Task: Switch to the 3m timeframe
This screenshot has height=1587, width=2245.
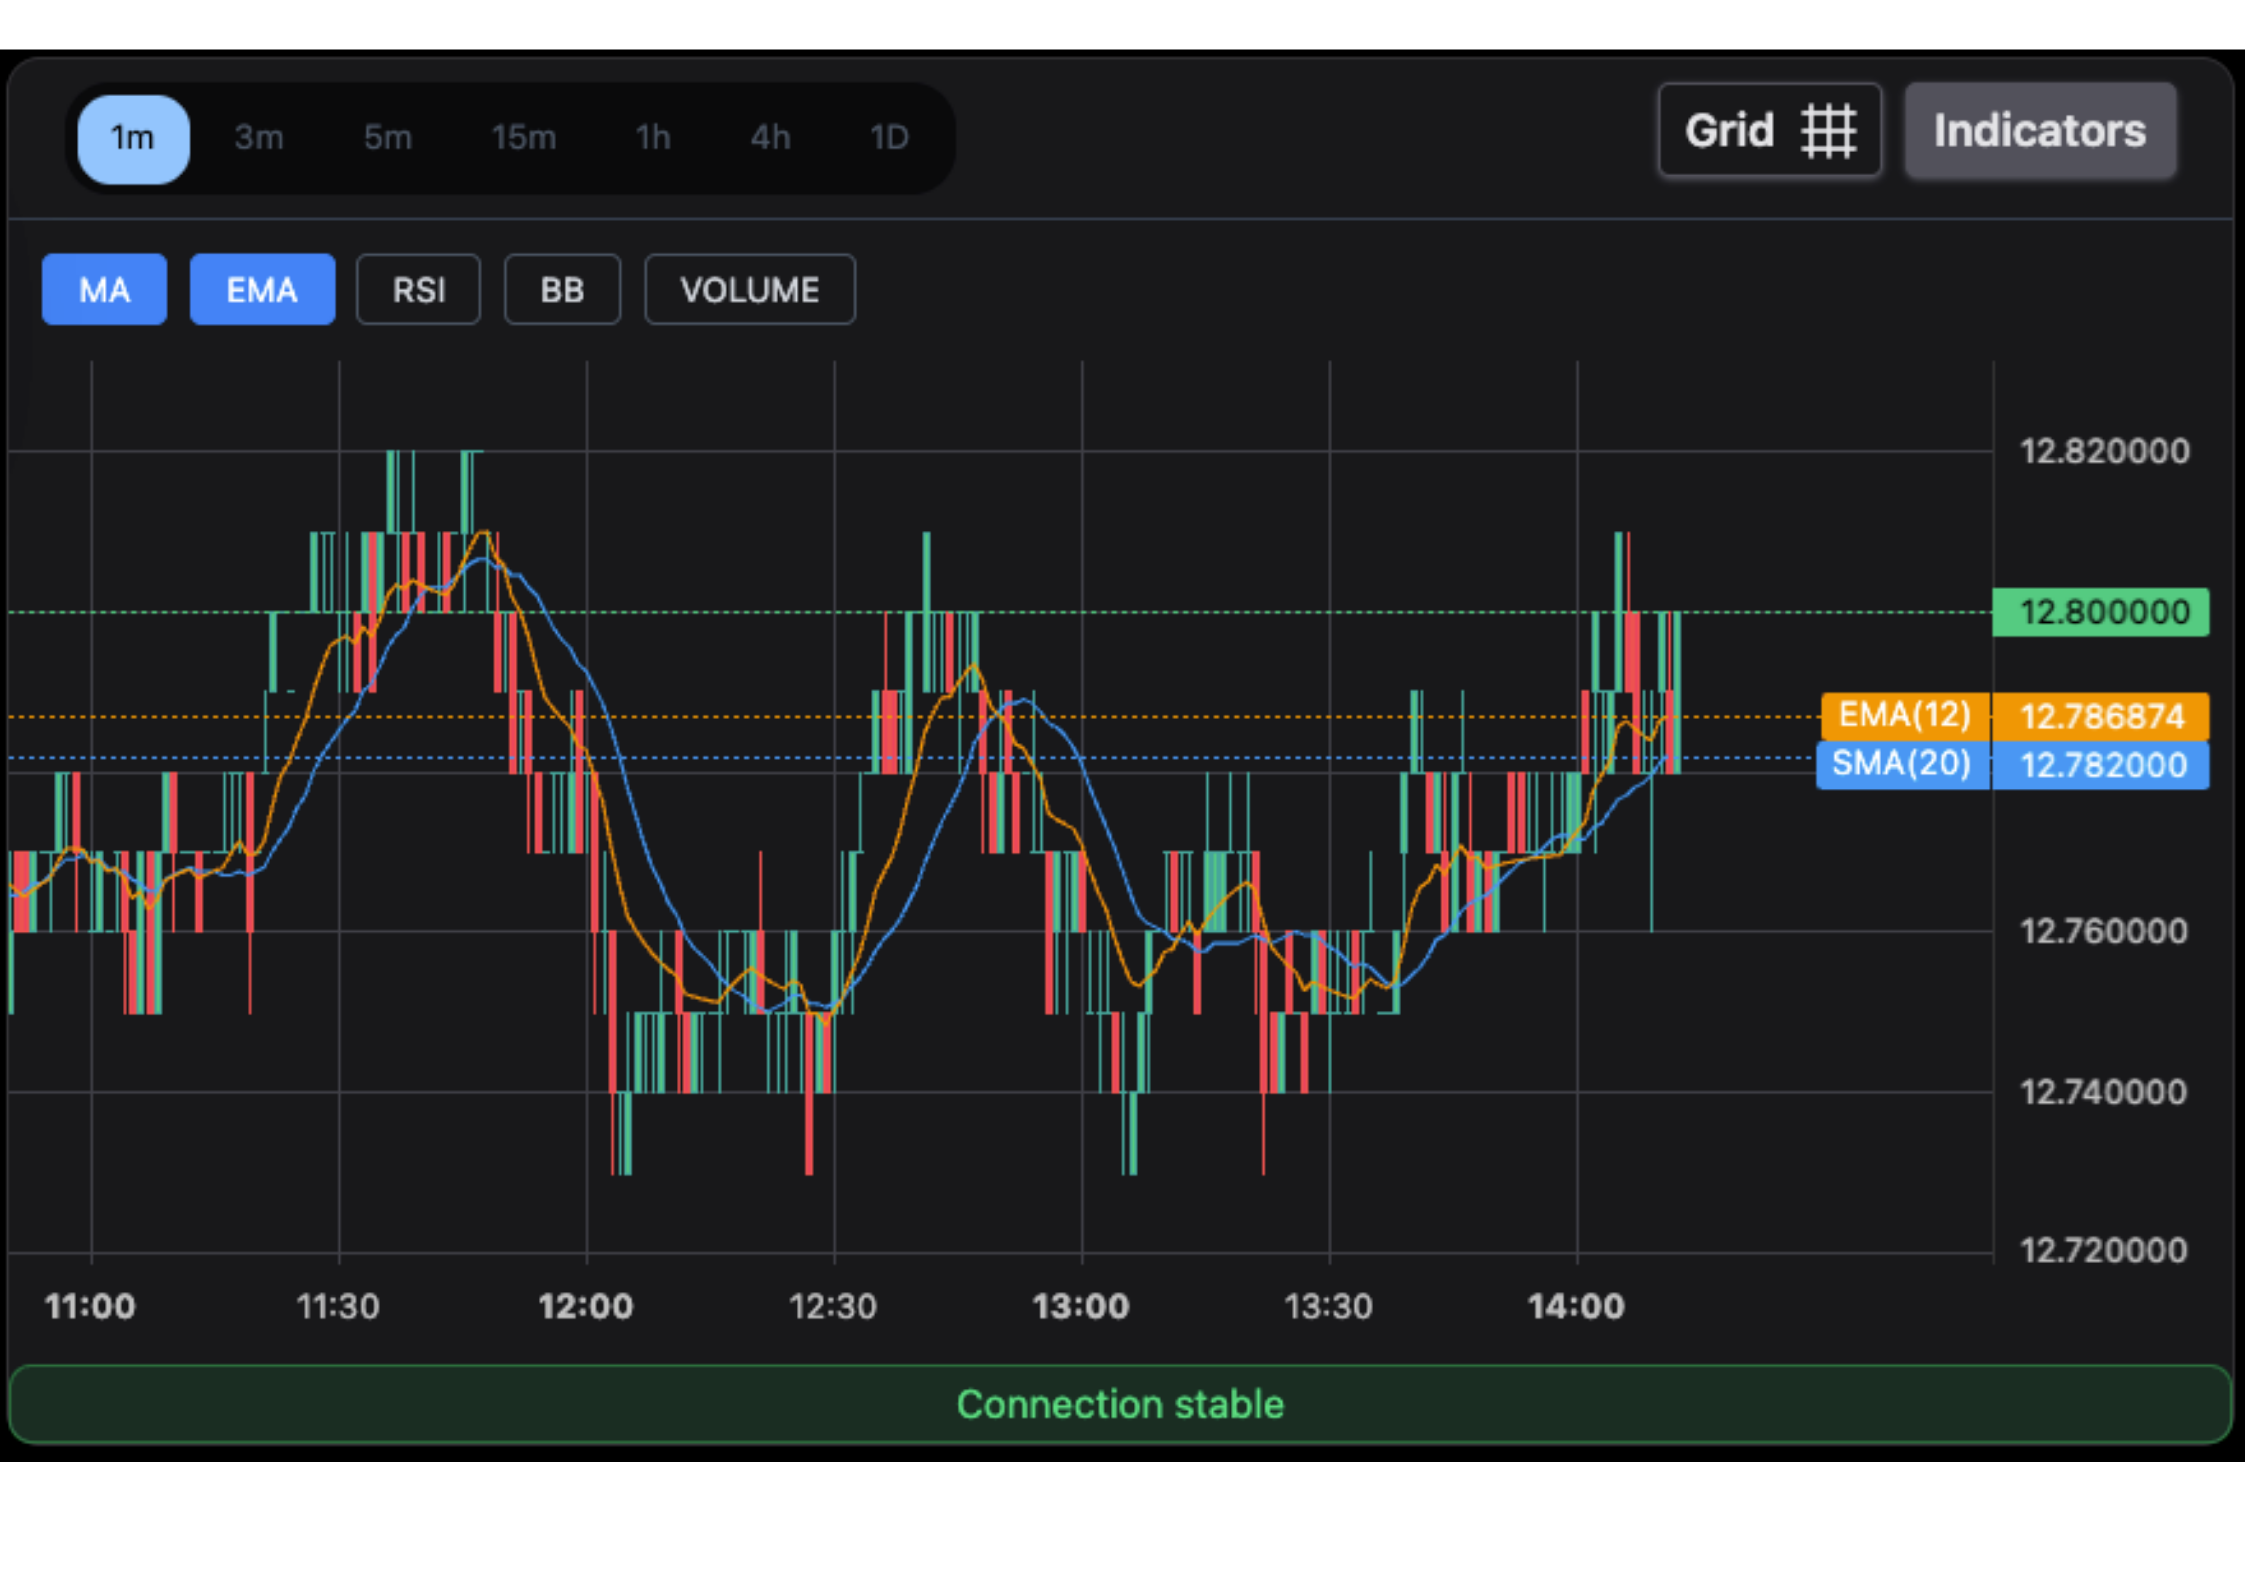Action: pyautogui.click(x=259, y=138)
